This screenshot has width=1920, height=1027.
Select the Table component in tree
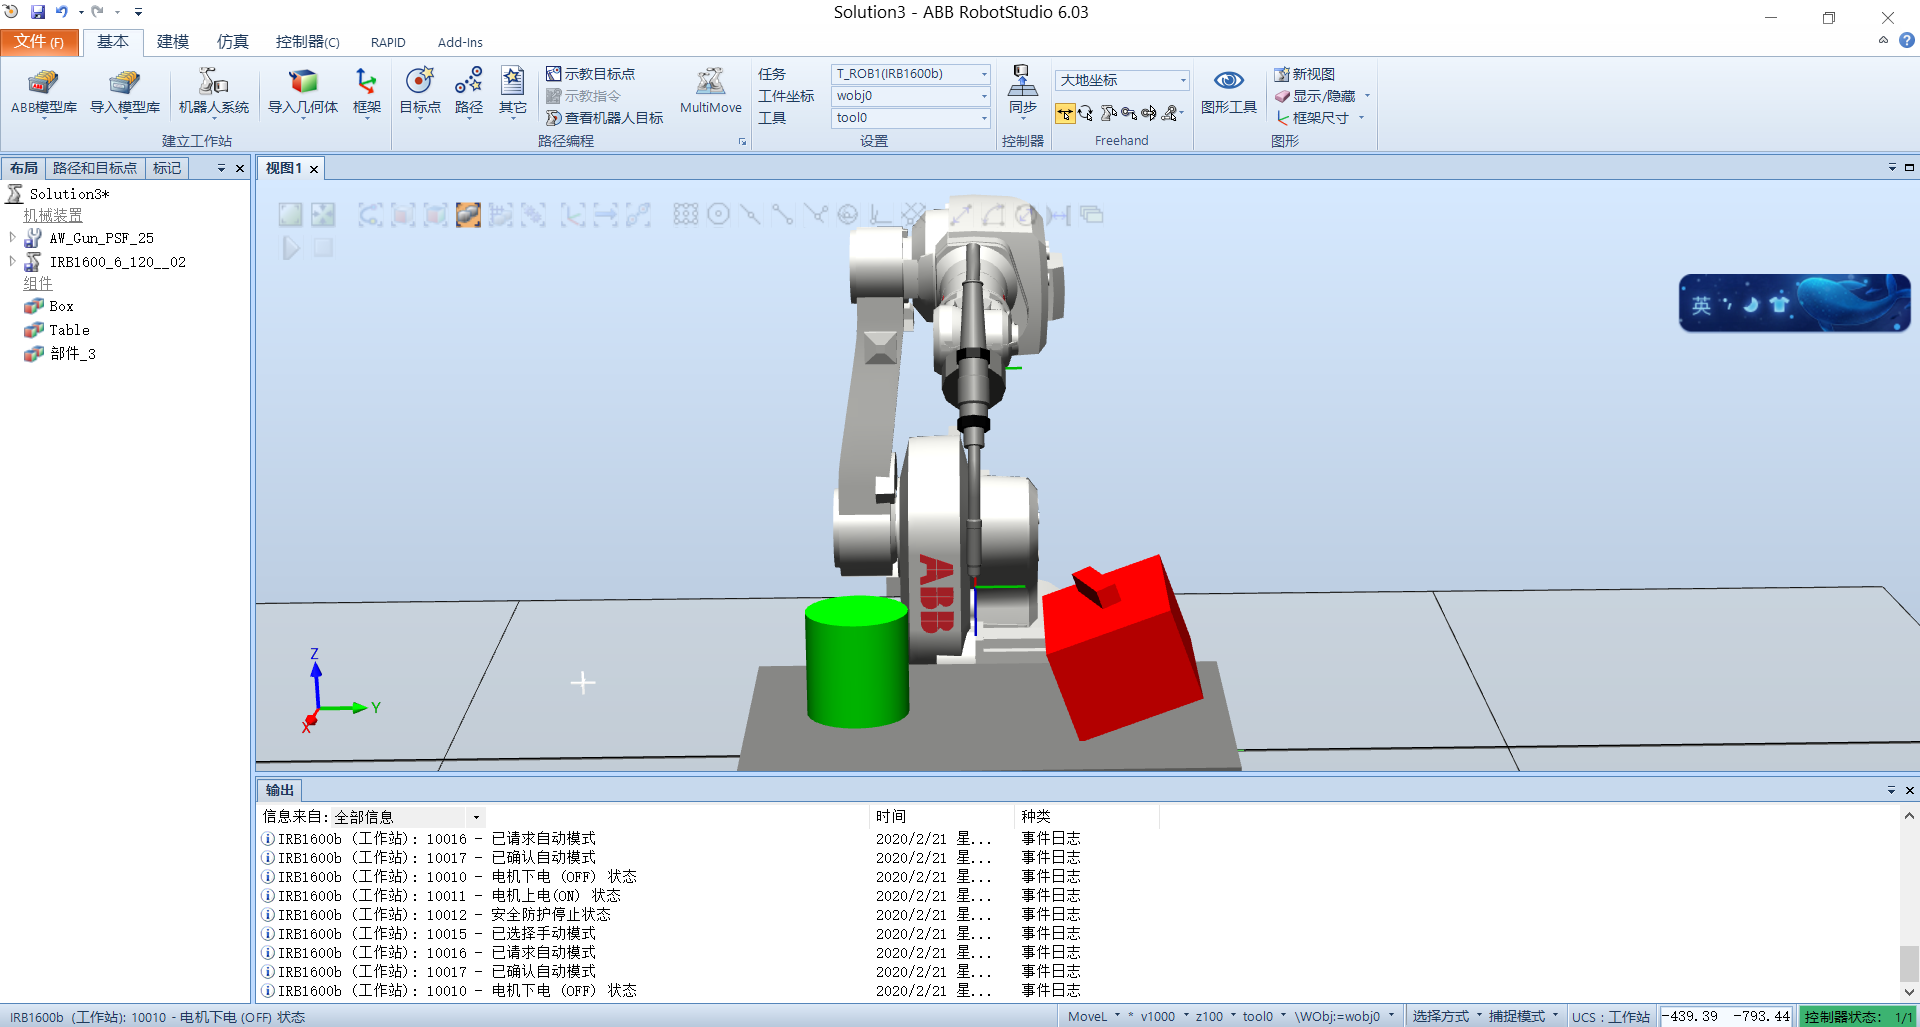click(69, 330)
